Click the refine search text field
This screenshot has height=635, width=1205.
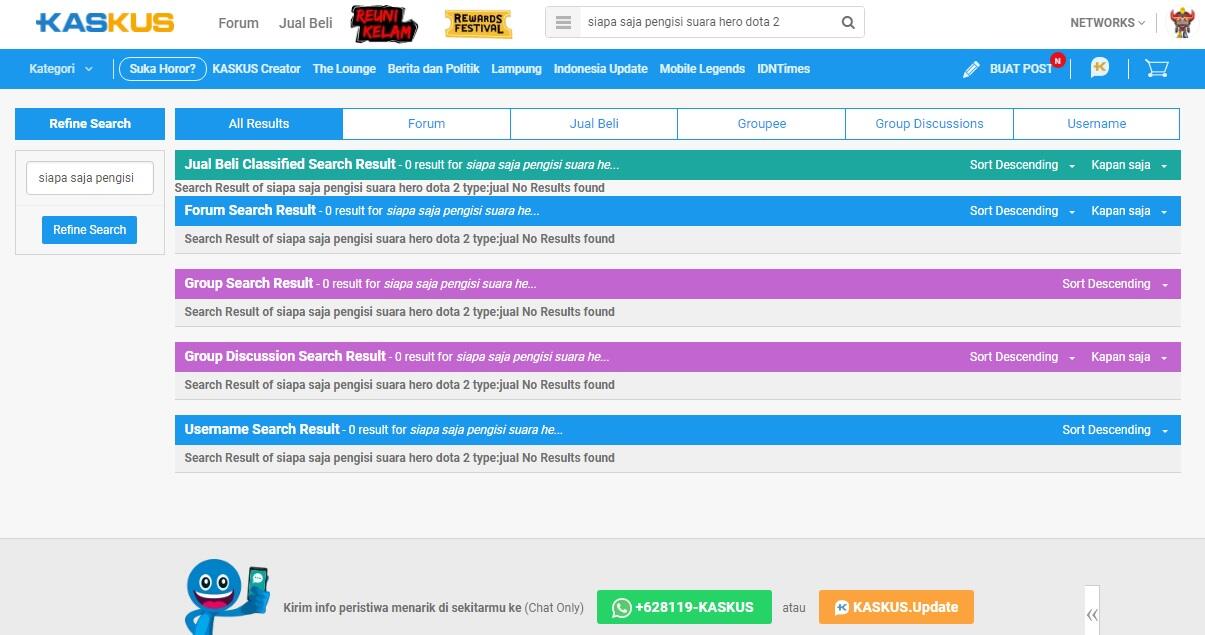90,178
